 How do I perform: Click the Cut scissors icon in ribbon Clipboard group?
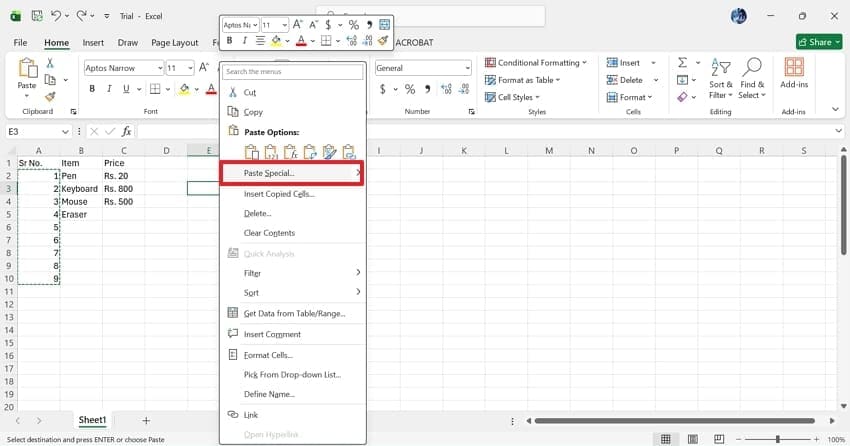[x=50, y=63]
